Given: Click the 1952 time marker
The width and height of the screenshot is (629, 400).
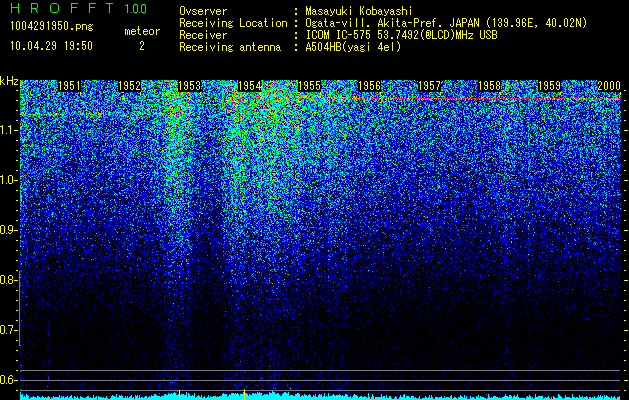Looking at the screenshot, I should [130, 86].
